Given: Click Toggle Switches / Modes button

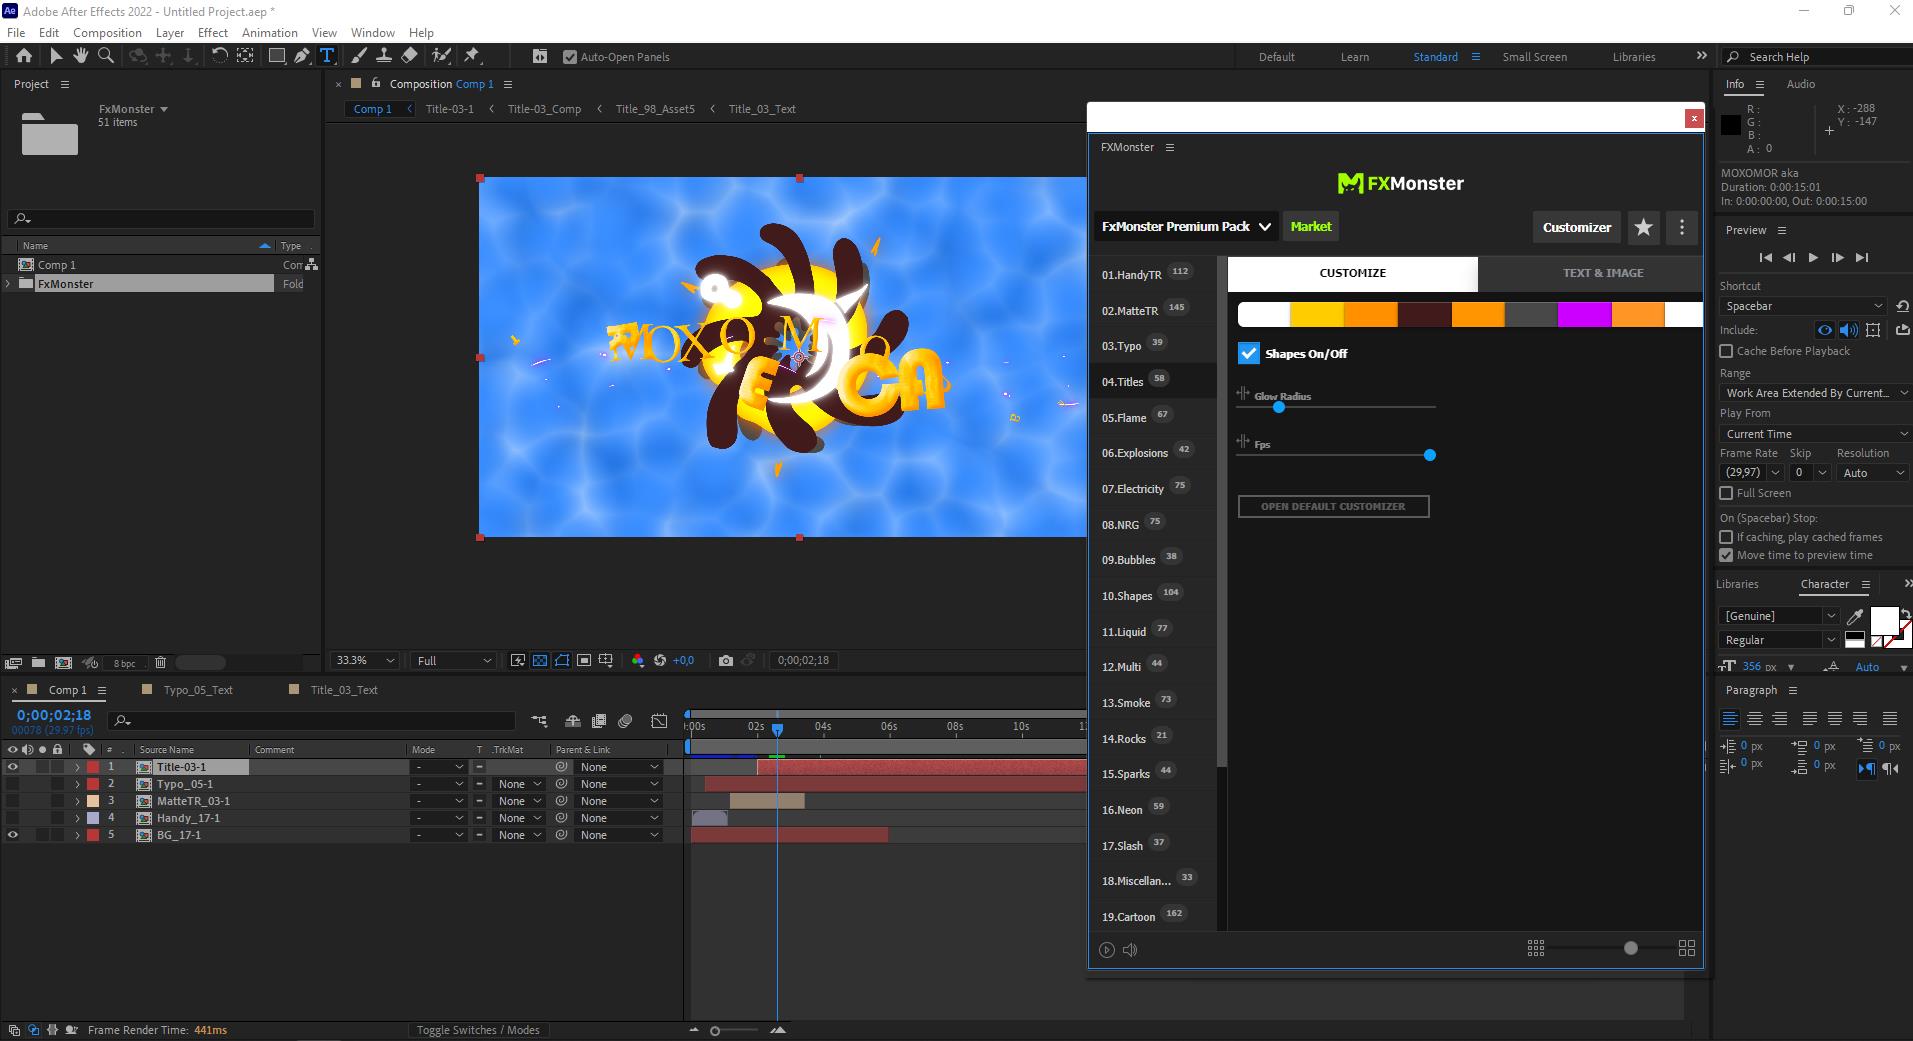Looking at the screenshot, I should pyautogui.click(x=478, y=1030).
